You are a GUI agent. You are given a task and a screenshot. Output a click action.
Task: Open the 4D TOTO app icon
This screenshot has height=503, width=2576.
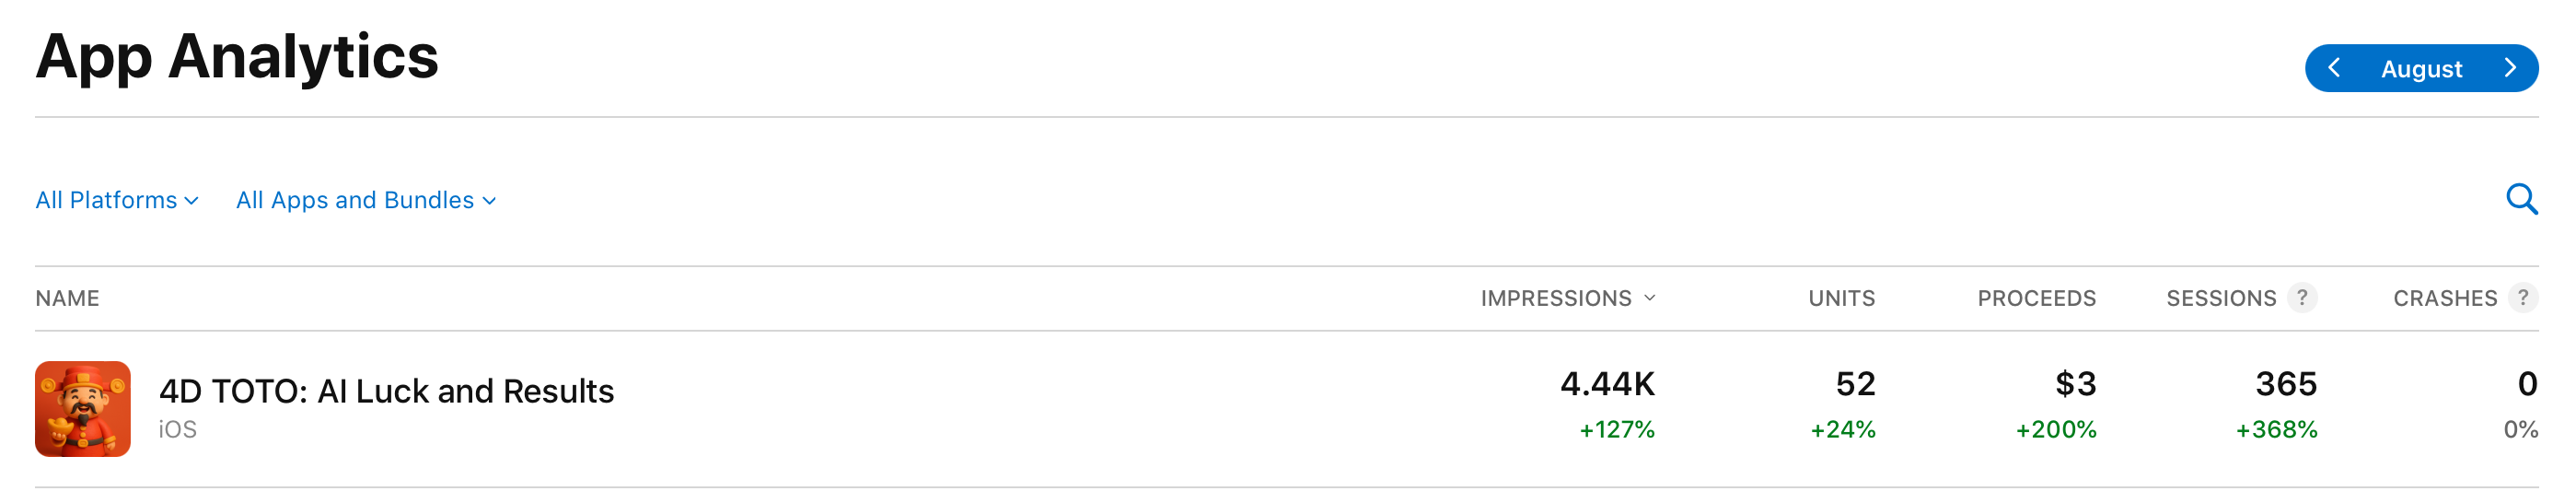(x=83, y=409)
